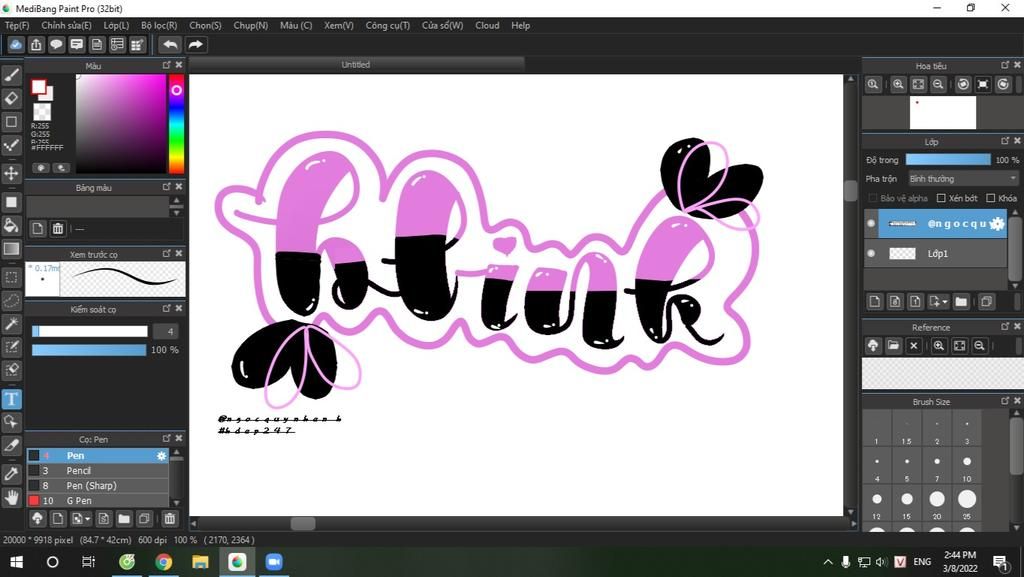Viewport: 1024px width, 577px height.
Task: Click the cloud save icon in toolbar
Action: (16, 44)
